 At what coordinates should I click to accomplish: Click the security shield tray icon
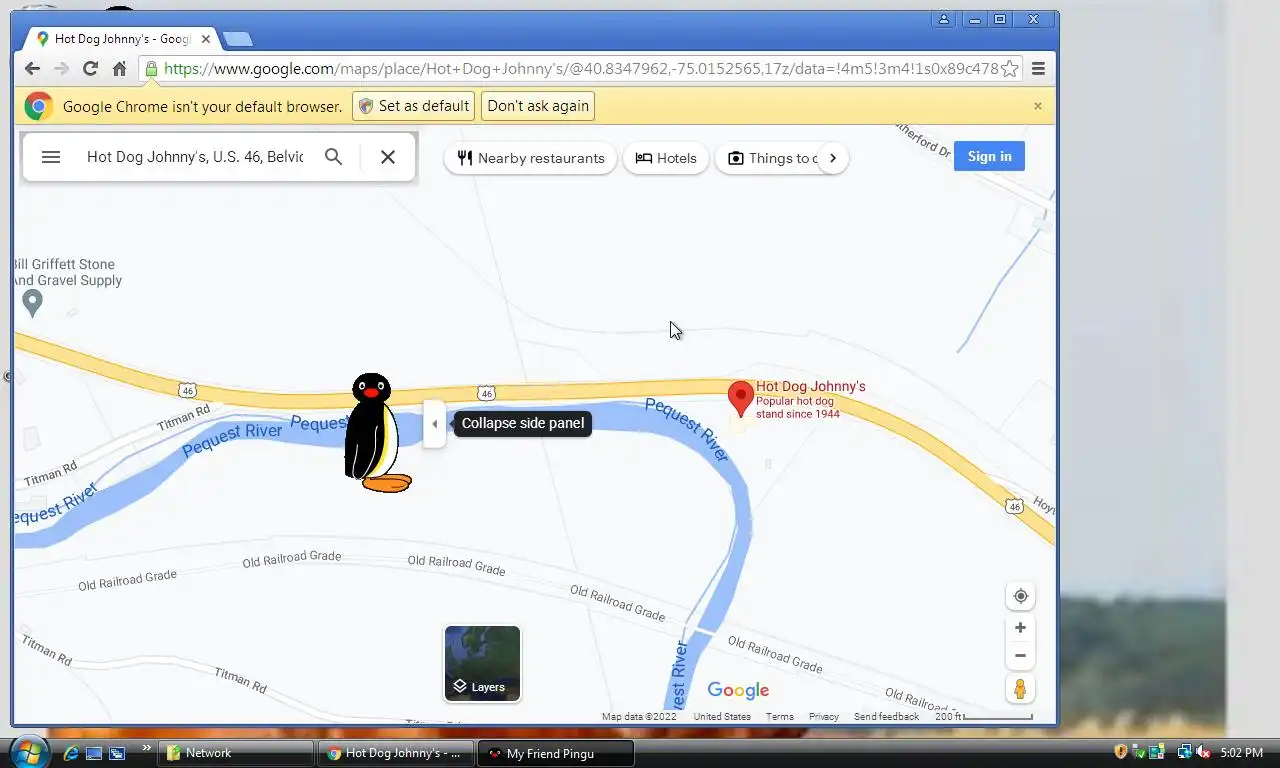coord(1121,752)
